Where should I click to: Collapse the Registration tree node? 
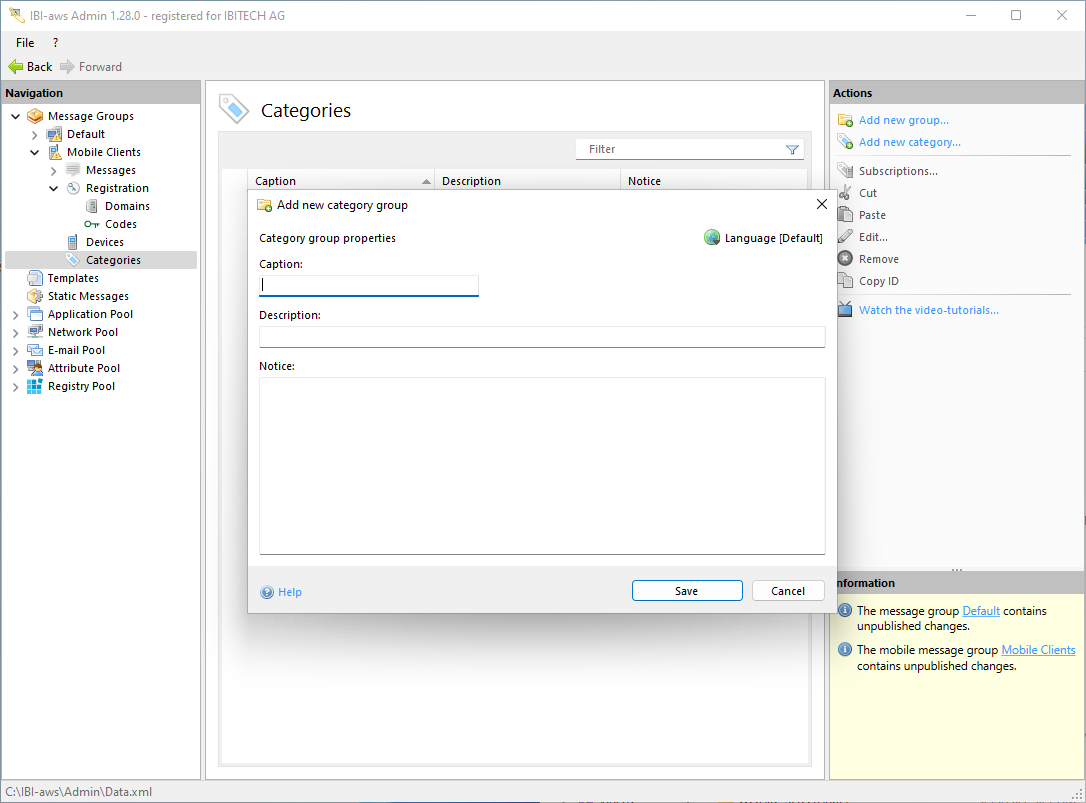54,188
